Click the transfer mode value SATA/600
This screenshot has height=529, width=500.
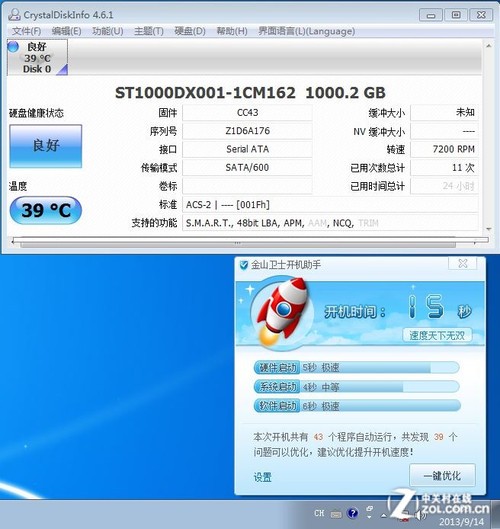(247, 168)
